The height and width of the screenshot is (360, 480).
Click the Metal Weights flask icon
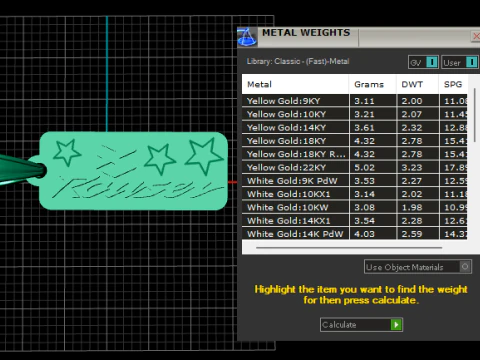[x=247, y=37]
